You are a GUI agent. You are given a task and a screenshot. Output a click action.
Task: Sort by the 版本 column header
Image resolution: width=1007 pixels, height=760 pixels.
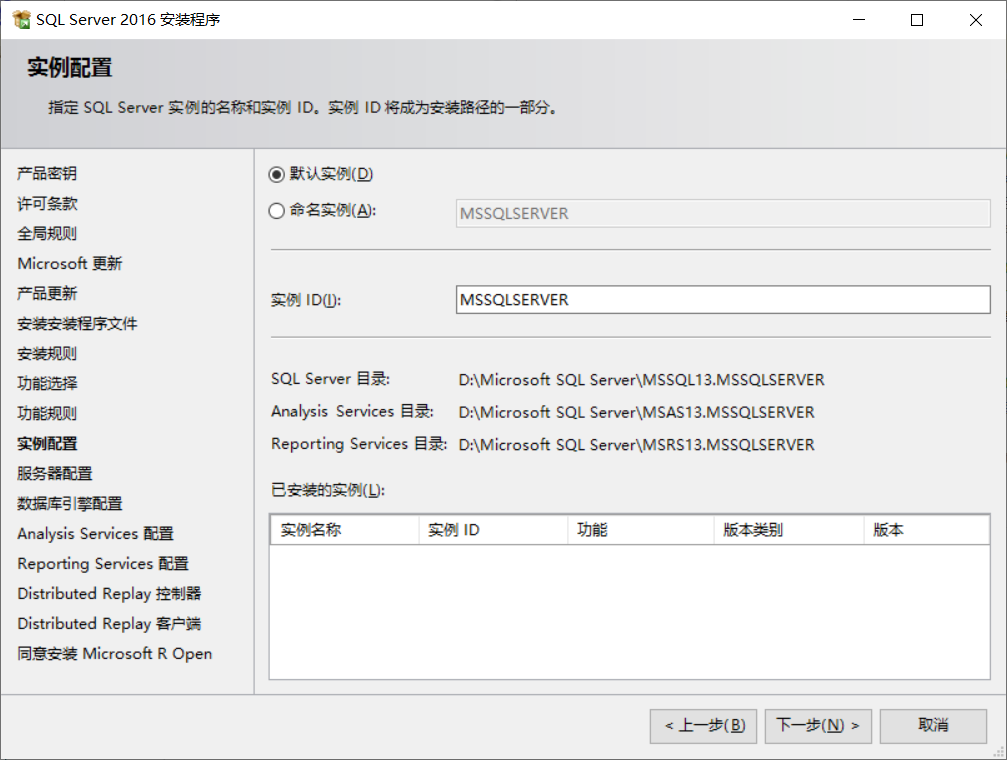click(x=924, y=529)
